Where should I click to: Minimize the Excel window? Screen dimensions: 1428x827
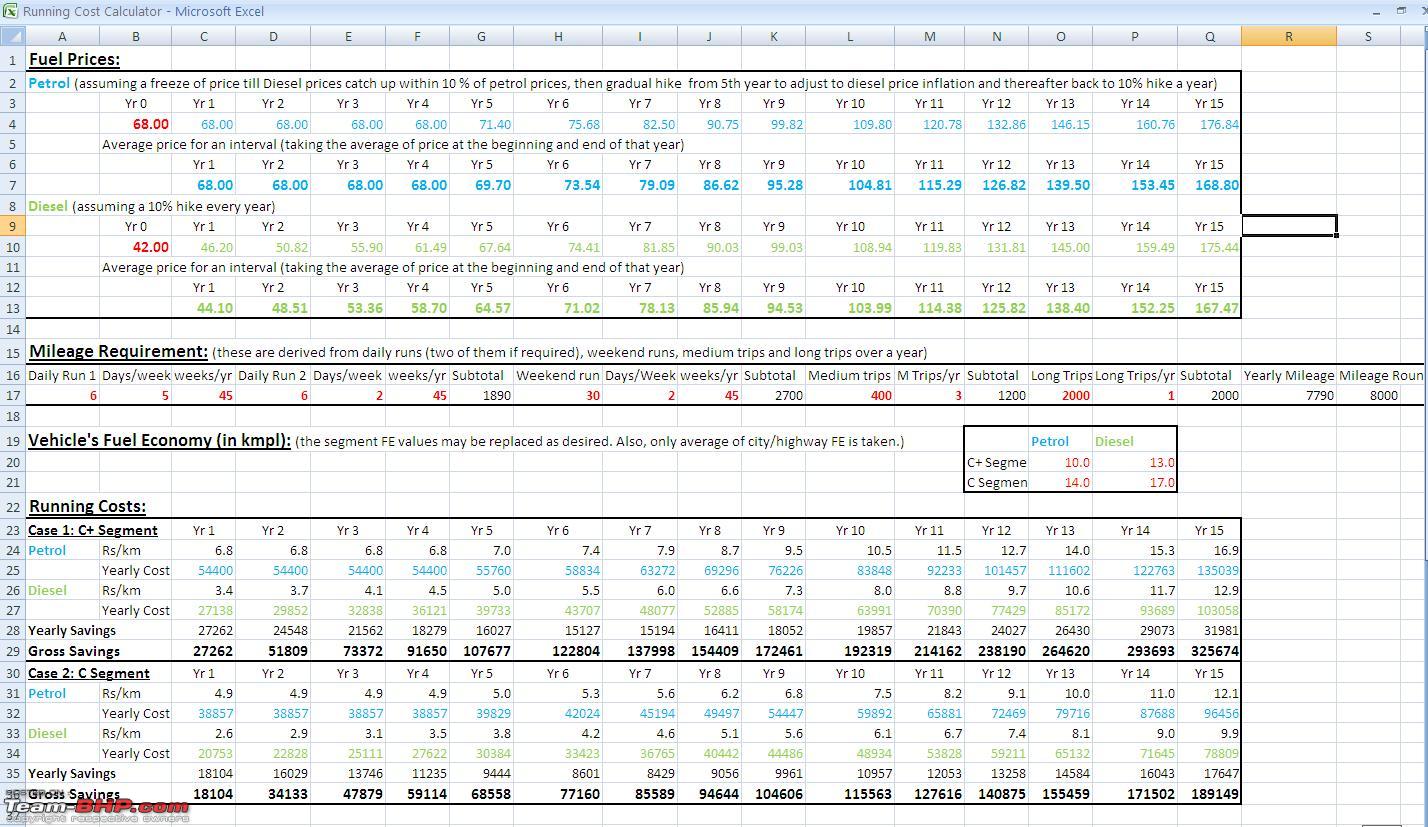1376,10
